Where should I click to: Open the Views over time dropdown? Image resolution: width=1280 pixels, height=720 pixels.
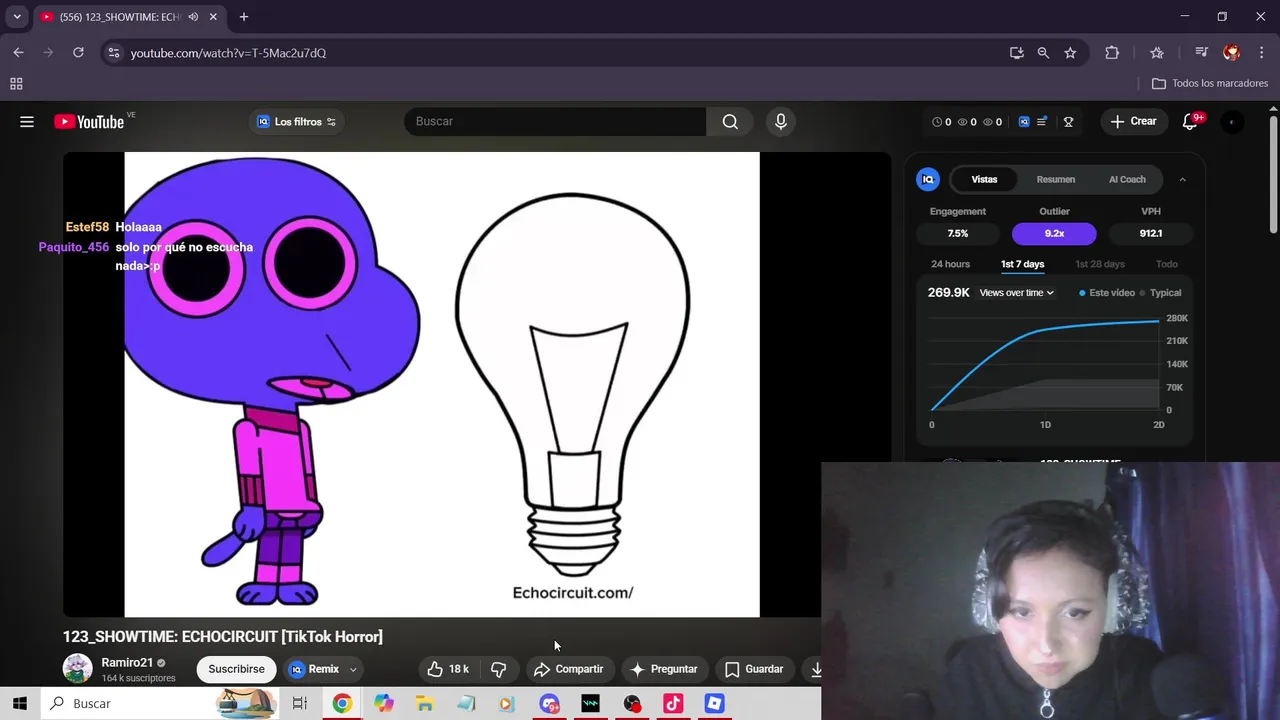(x=1017, y=293)
